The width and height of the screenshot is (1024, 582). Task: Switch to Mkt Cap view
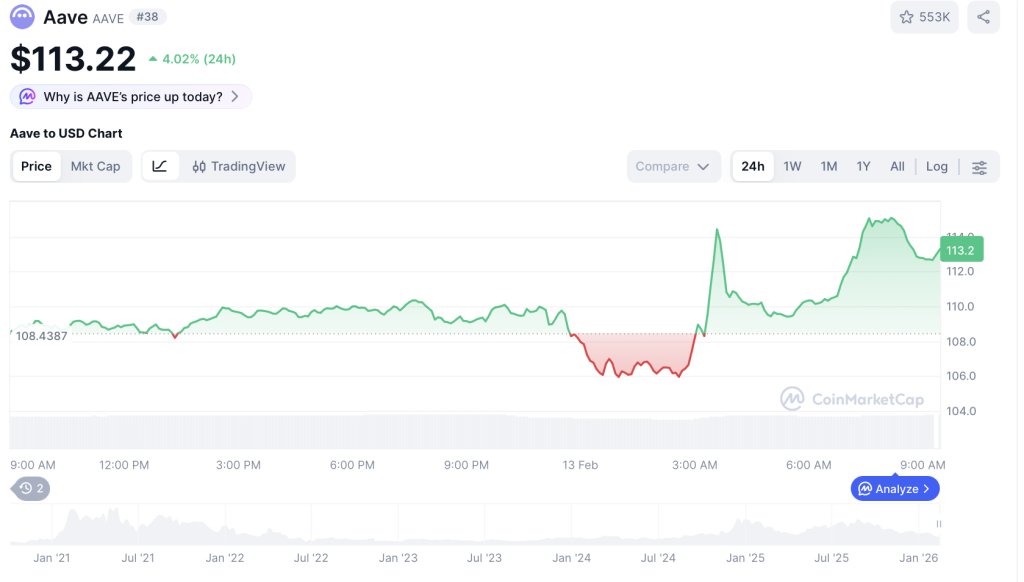pos(95,166)
